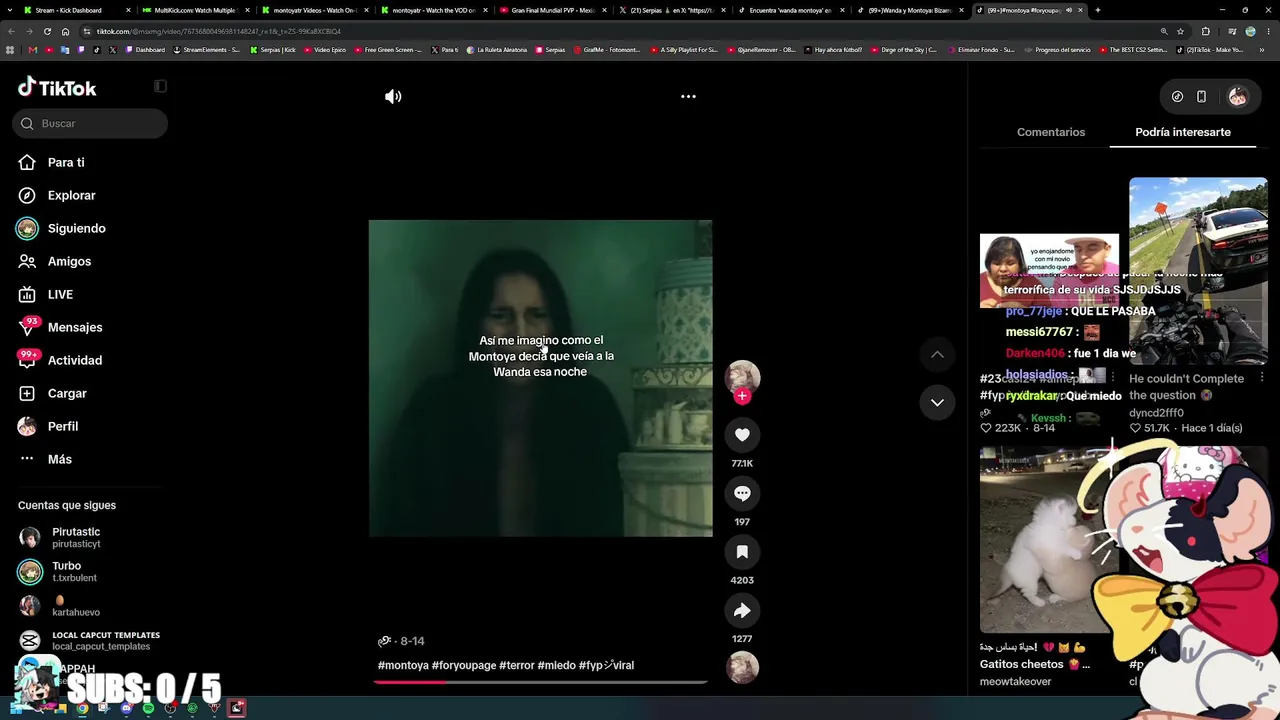Open options for 'He couldn't Complete' video
This screenshot has width=1280, height=720.
coord(1262,378)
